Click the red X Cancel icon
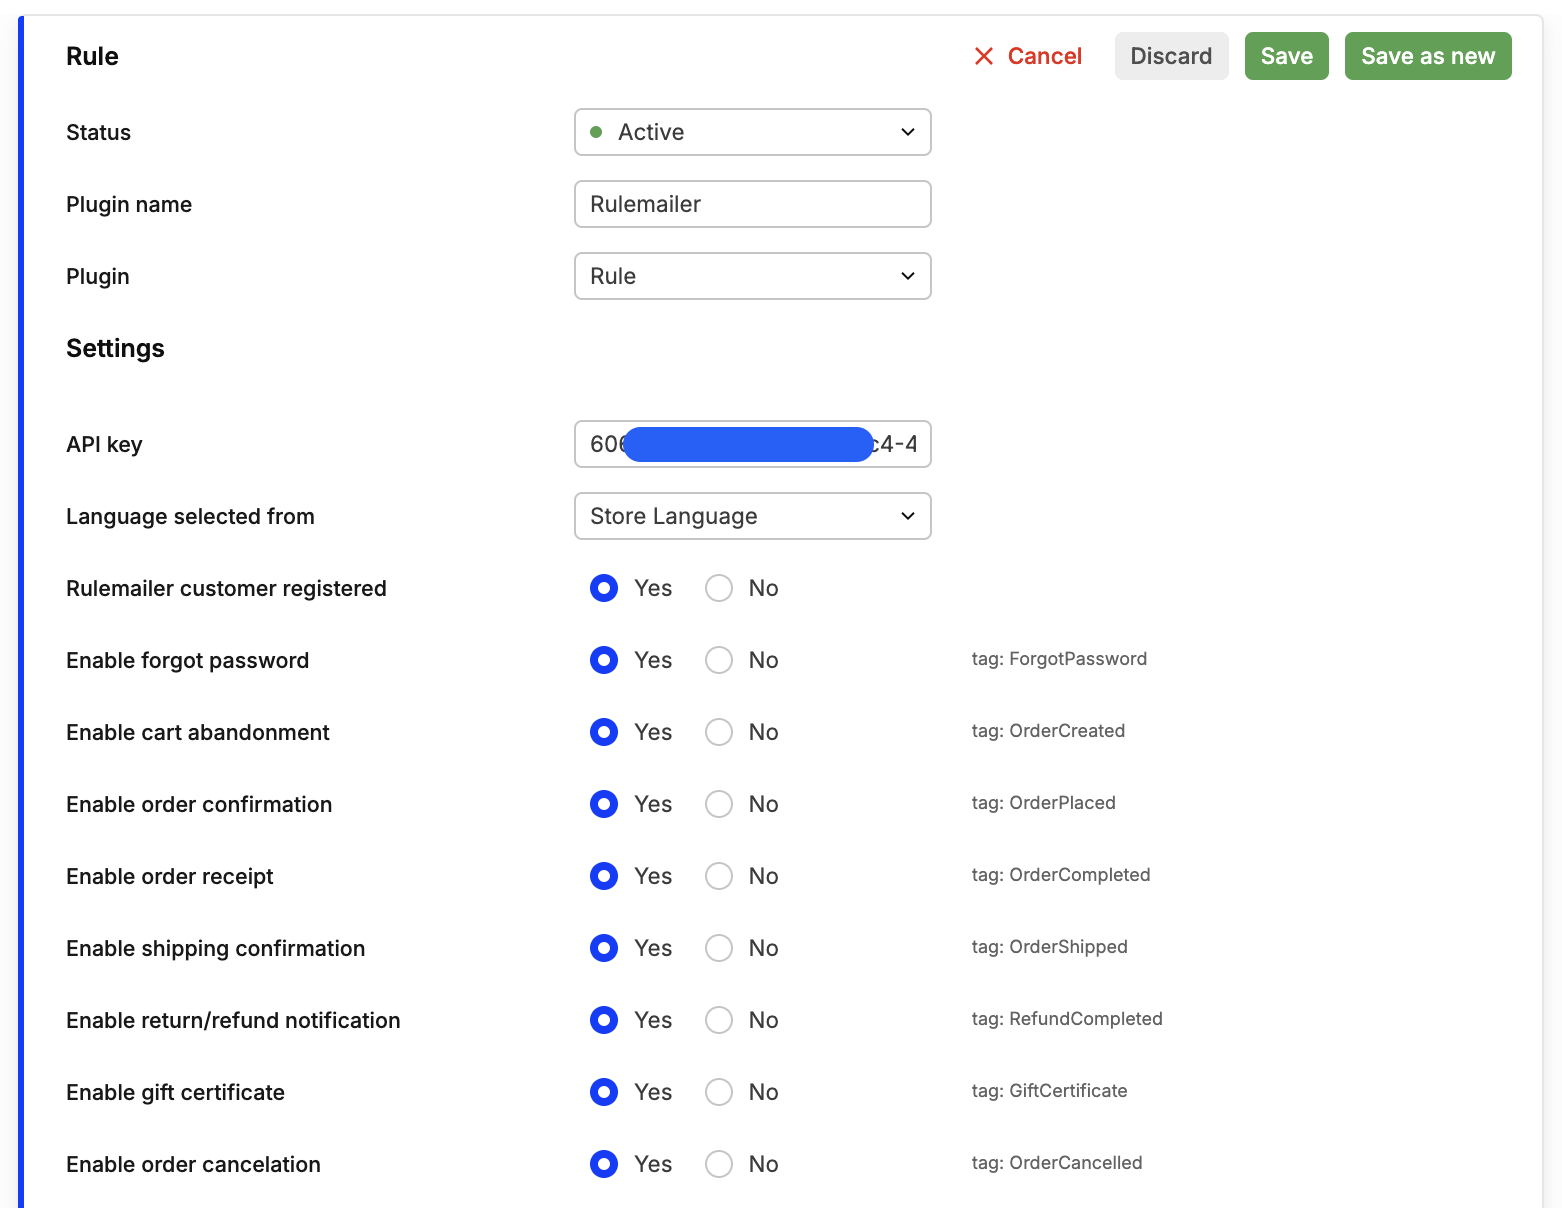Screen dimensions: 1562x1208 pyautogui.click(x=984, y=56)
